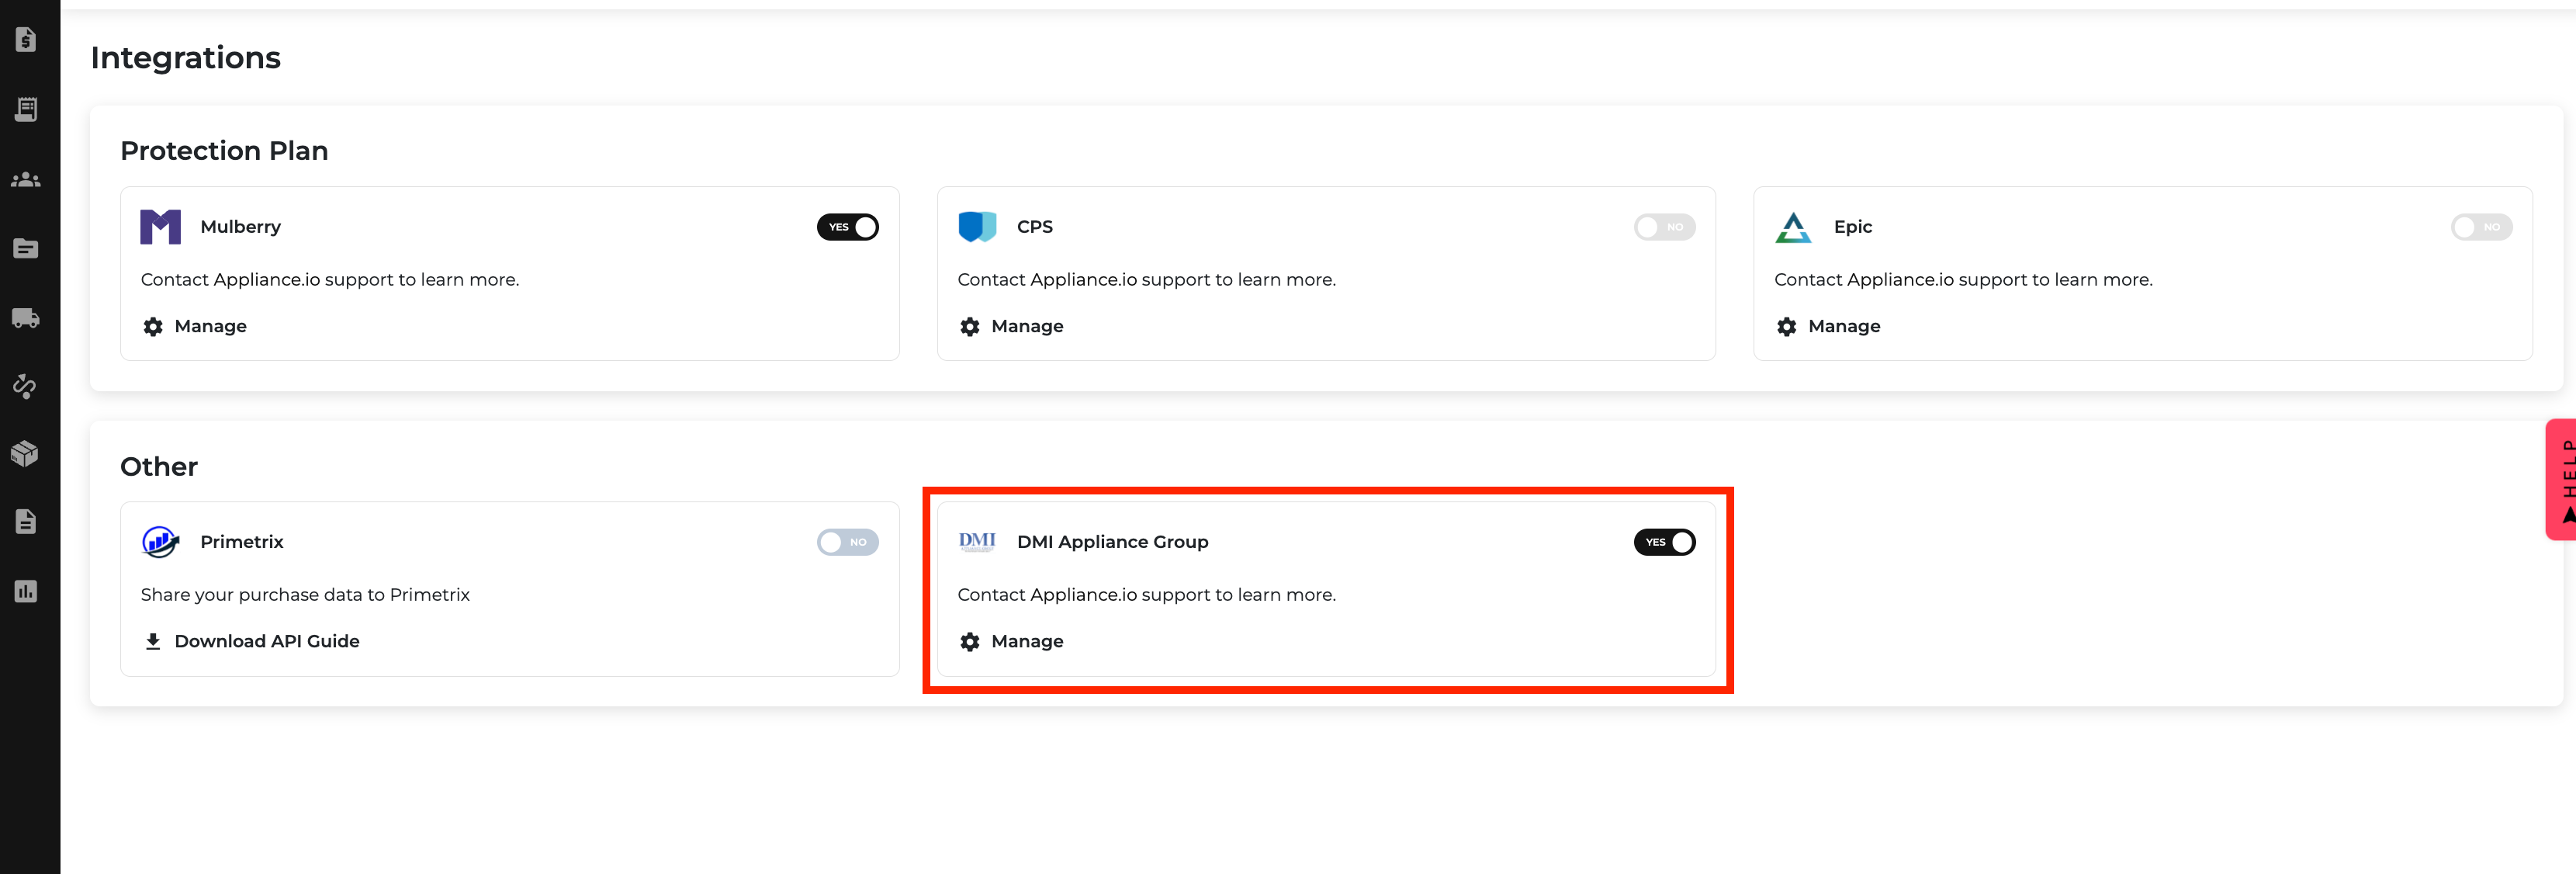Click the support contact text in CPS card
Viewport: 2576px width, 874px height.
point(1147,280)
